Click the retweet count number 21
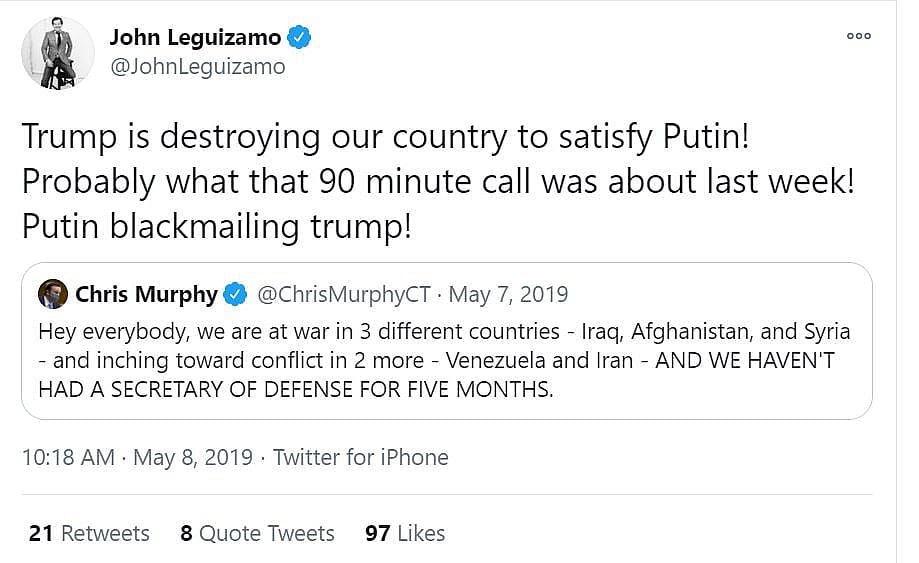This screenshot has width=919, height=563. (x=41, y=533)
